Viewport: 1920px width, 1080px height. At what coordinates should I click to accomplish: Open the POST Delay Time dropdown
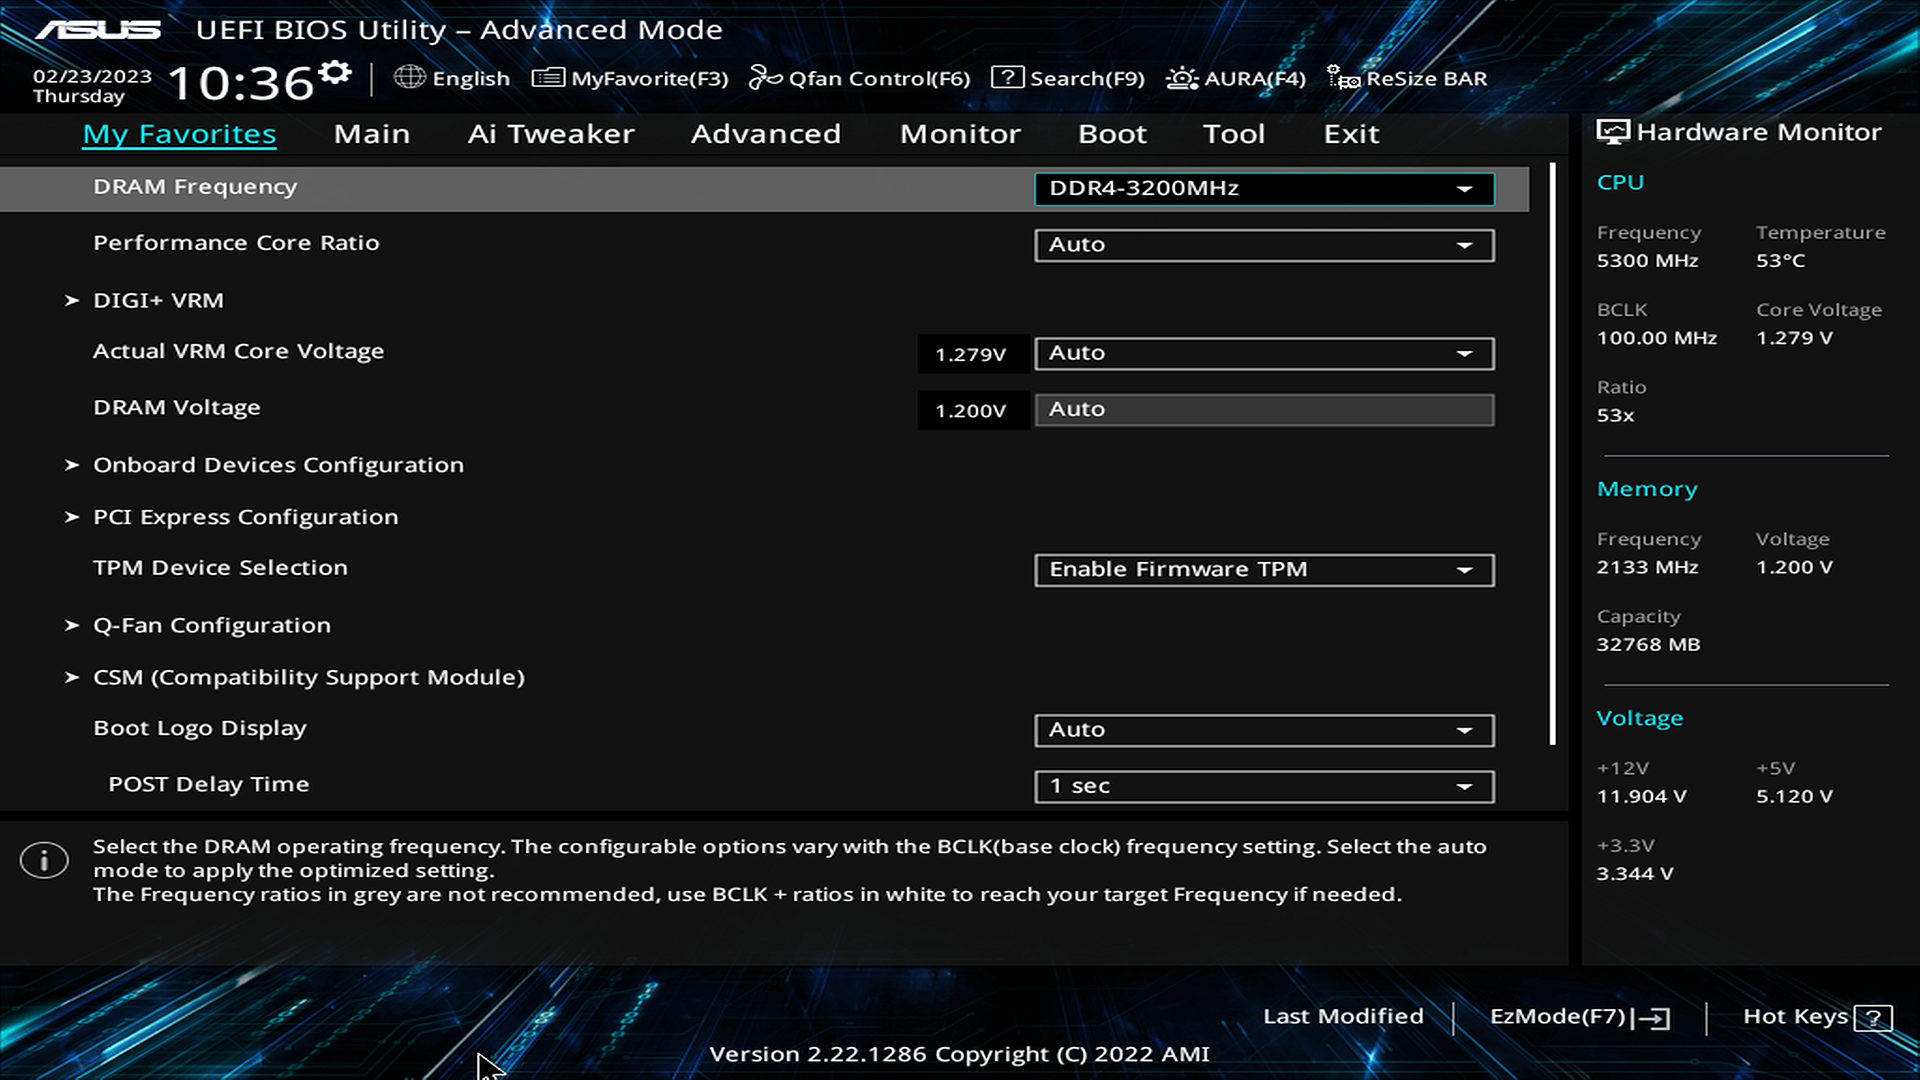(x=1264, y=786)
